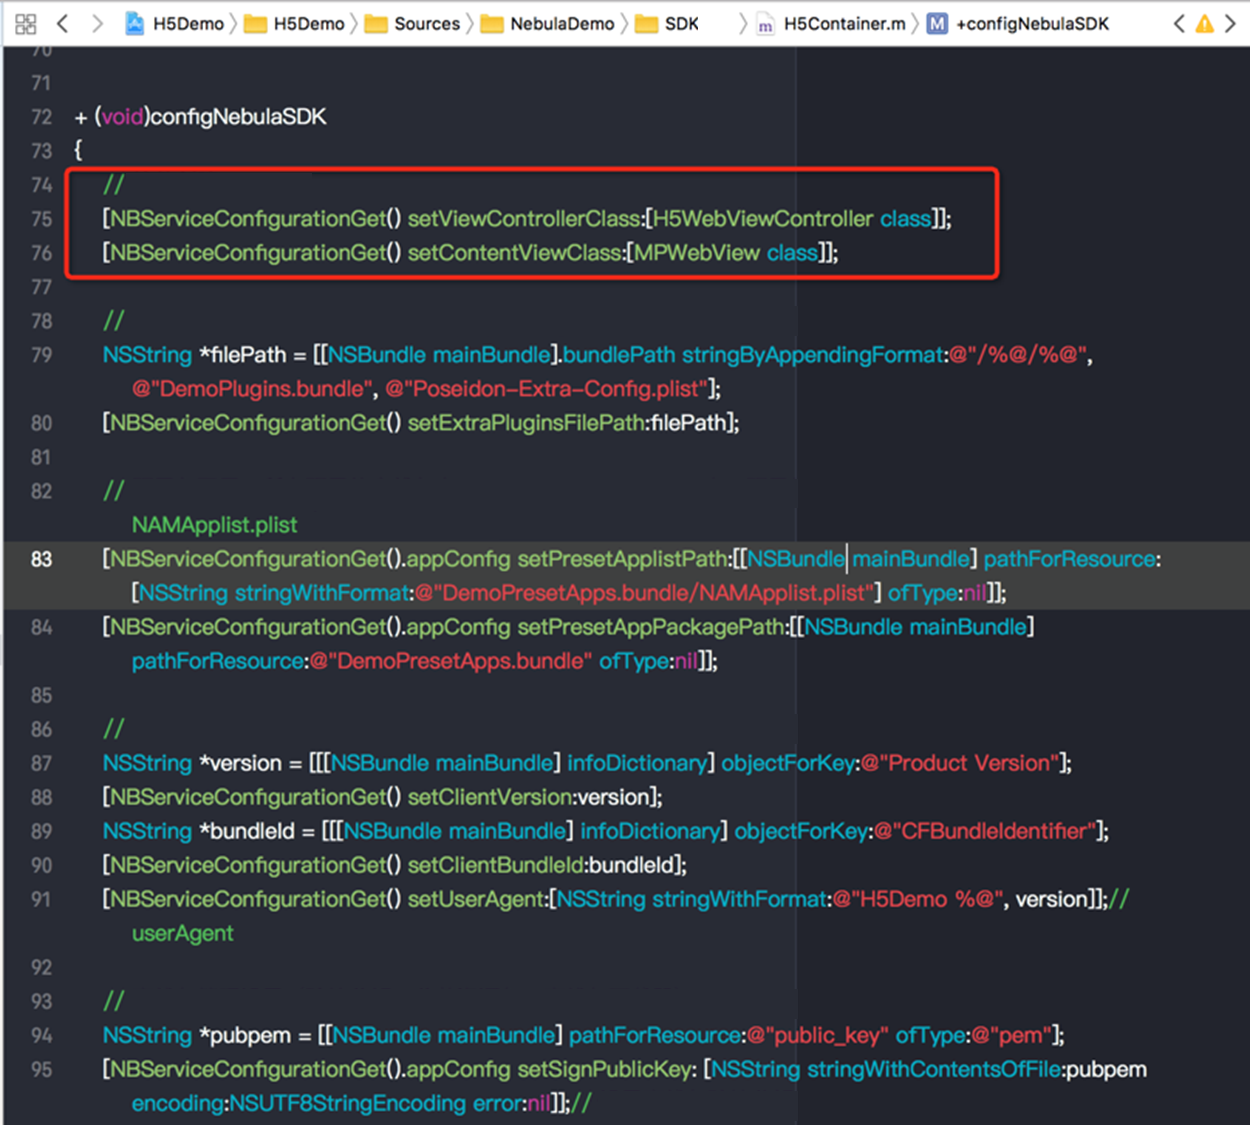Image resolution: width=1250 pixels, height=1125 pixels.
Task: Click the userAgent comment text
Action: click(x=182, y=933)
